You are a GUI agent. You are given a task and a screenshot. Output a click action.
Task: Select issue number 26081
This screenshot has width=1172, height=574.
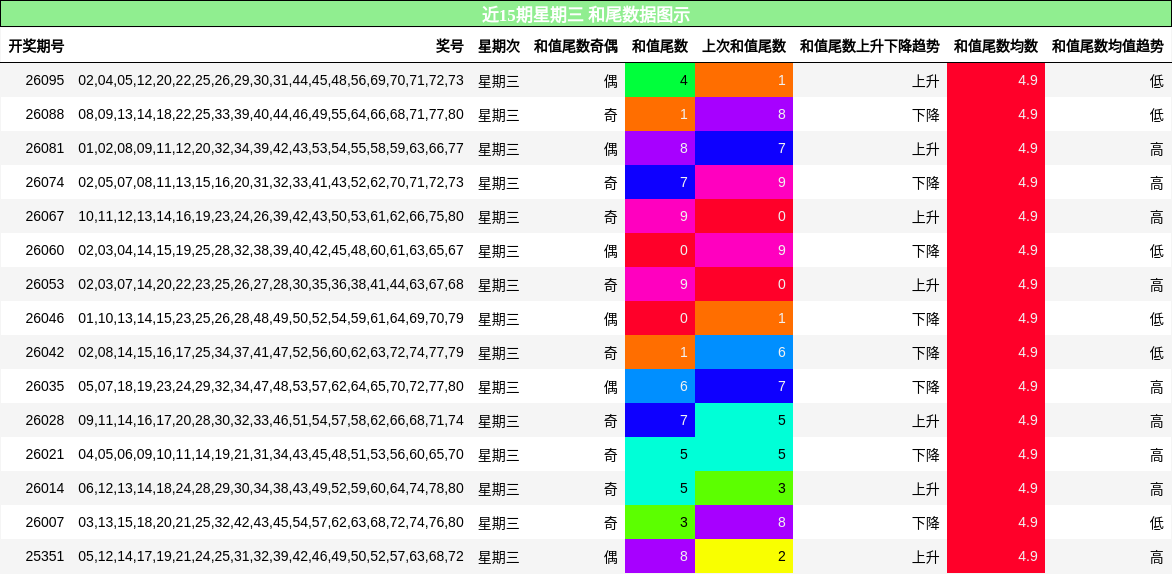(45, 149)
